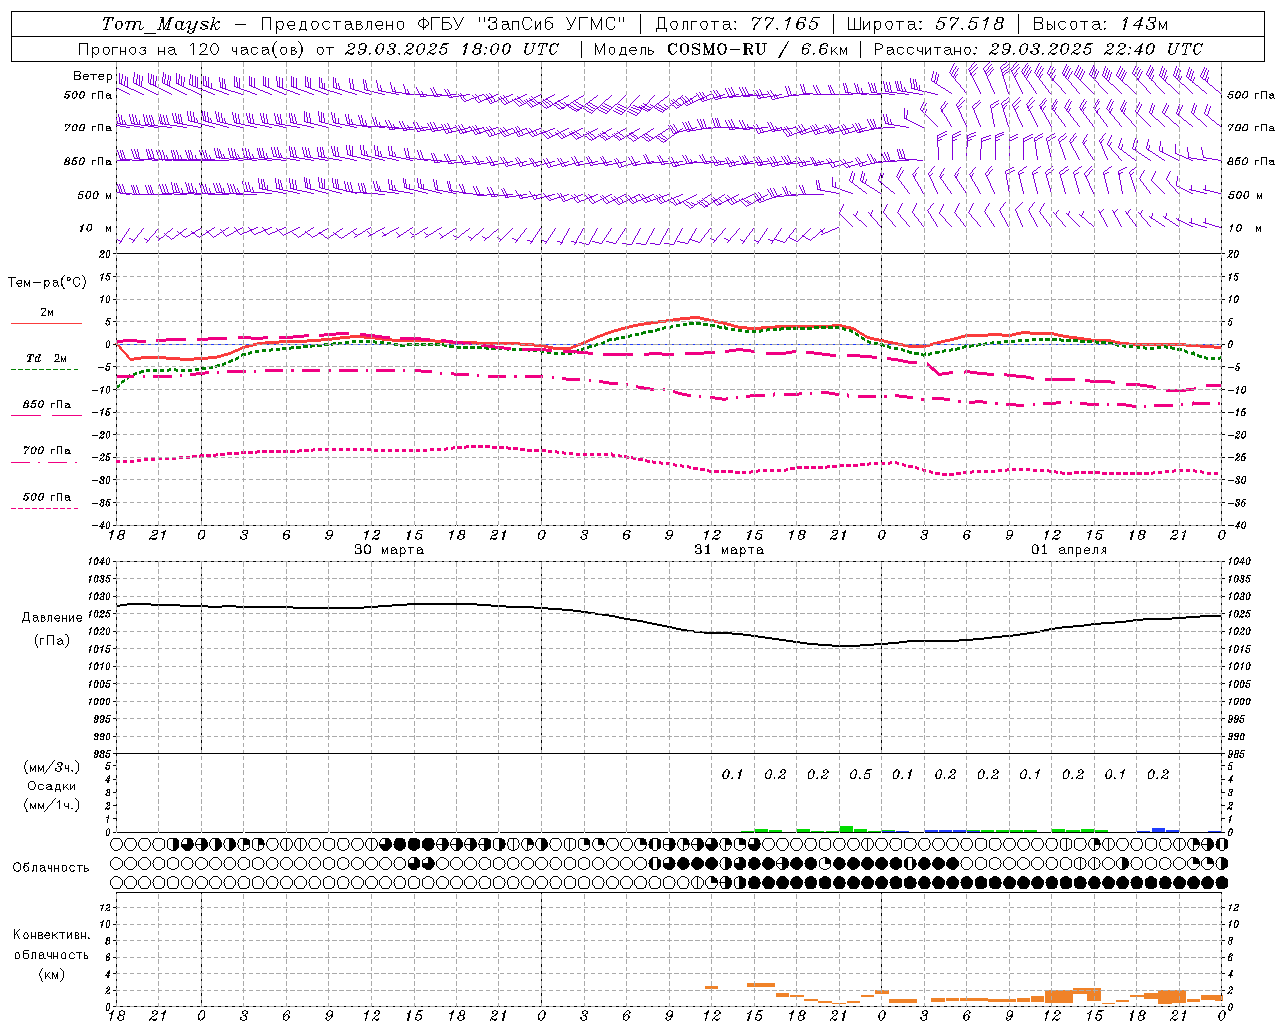The image size is (1280, 1024).
Task: Click the 01 апреля date label
Action: [1069, 550]
